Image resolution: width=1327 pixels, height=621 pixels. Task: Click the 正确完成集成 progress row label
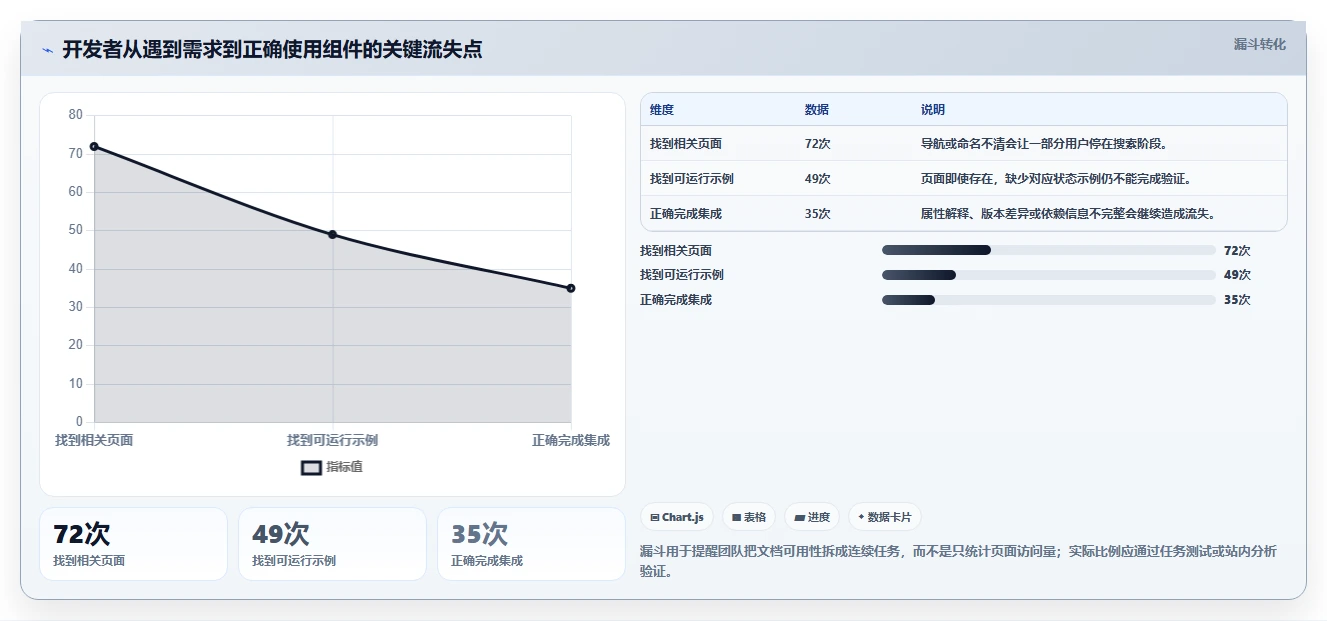676,300
